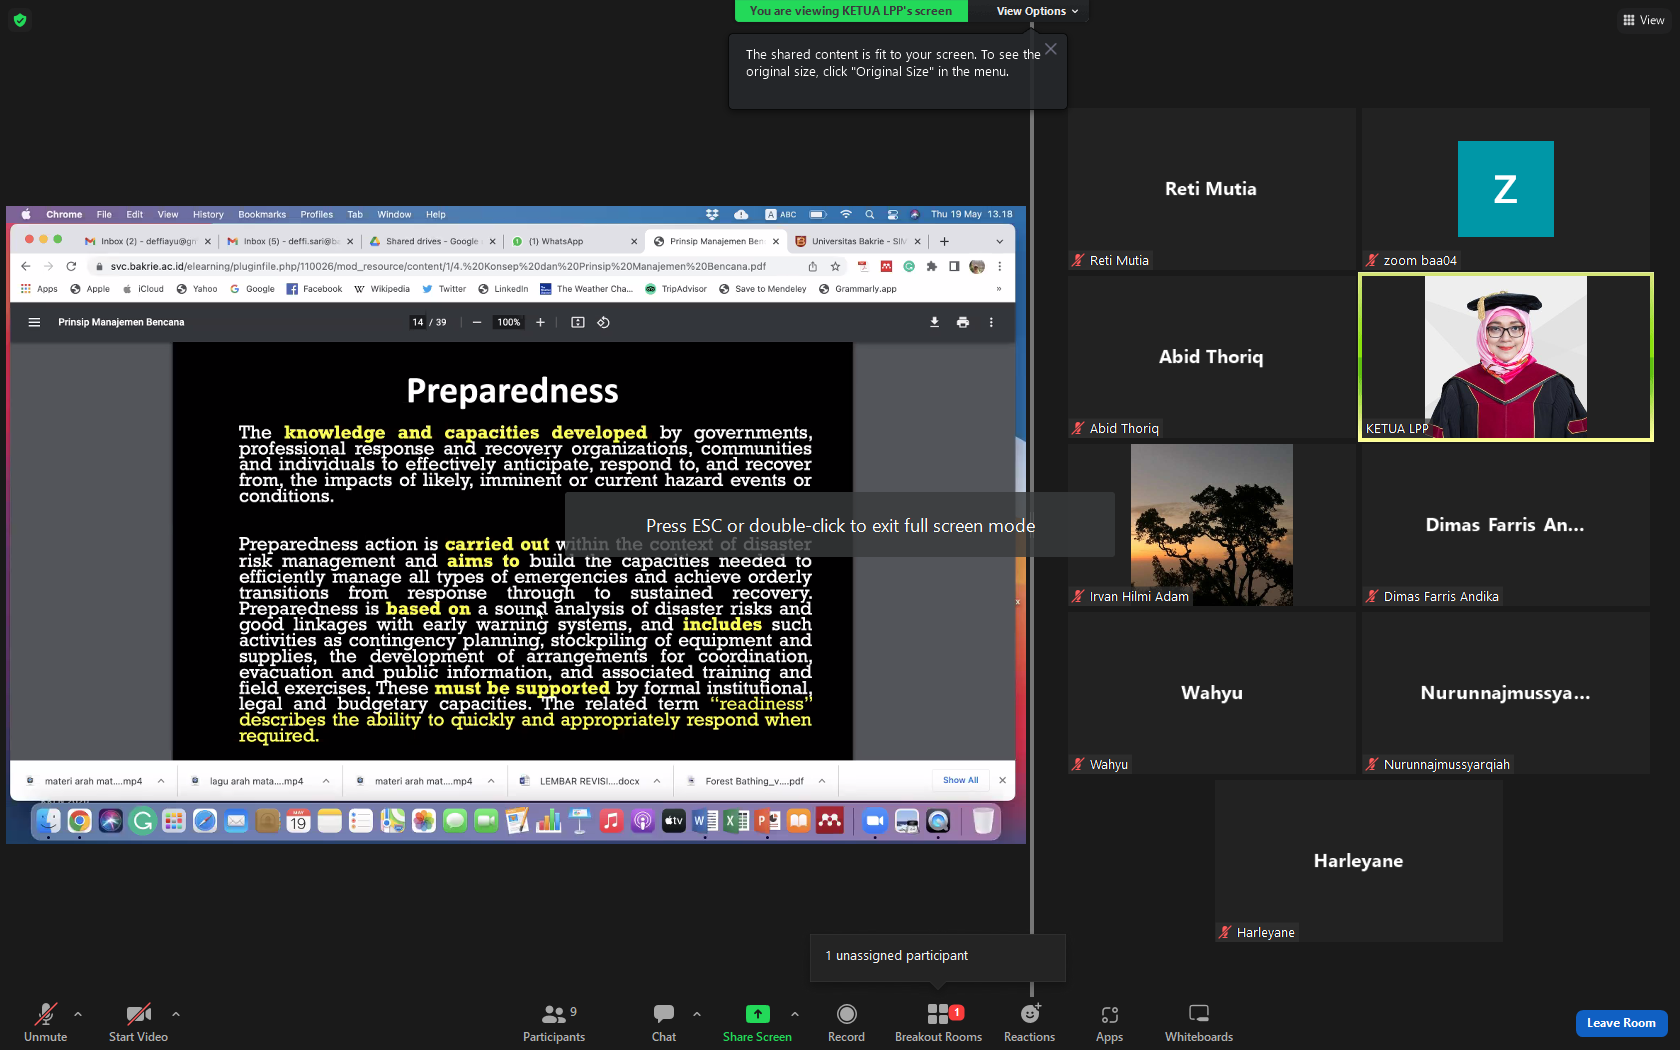Open the Zoom encryption shield icon
1680x1050 pixels.
click(20, 20)
